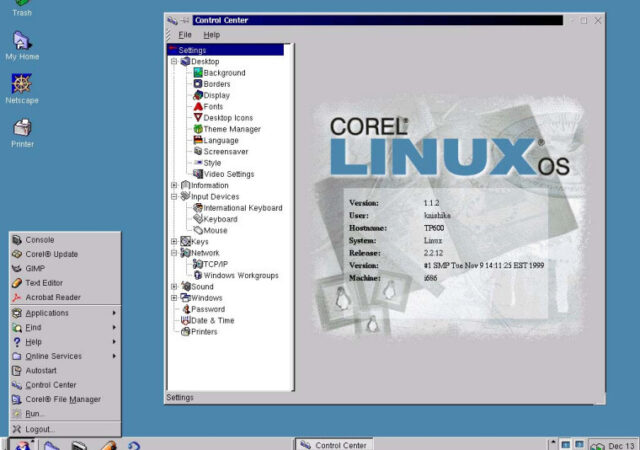Open the Trash desktop icon

click(x=21, y=5)
